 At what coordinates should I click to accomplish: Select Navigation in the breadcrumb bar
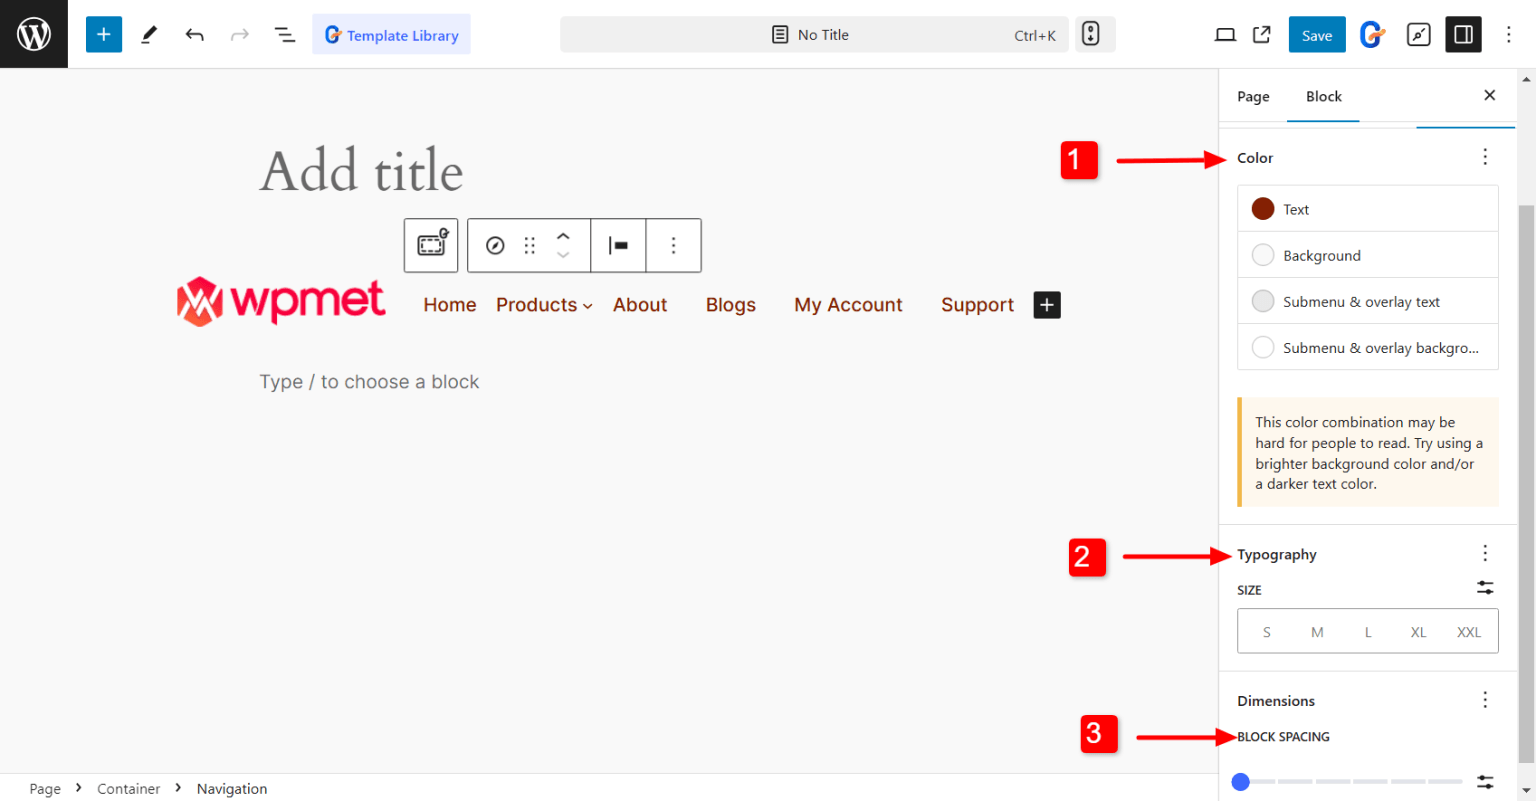click(x=231, y=788)
